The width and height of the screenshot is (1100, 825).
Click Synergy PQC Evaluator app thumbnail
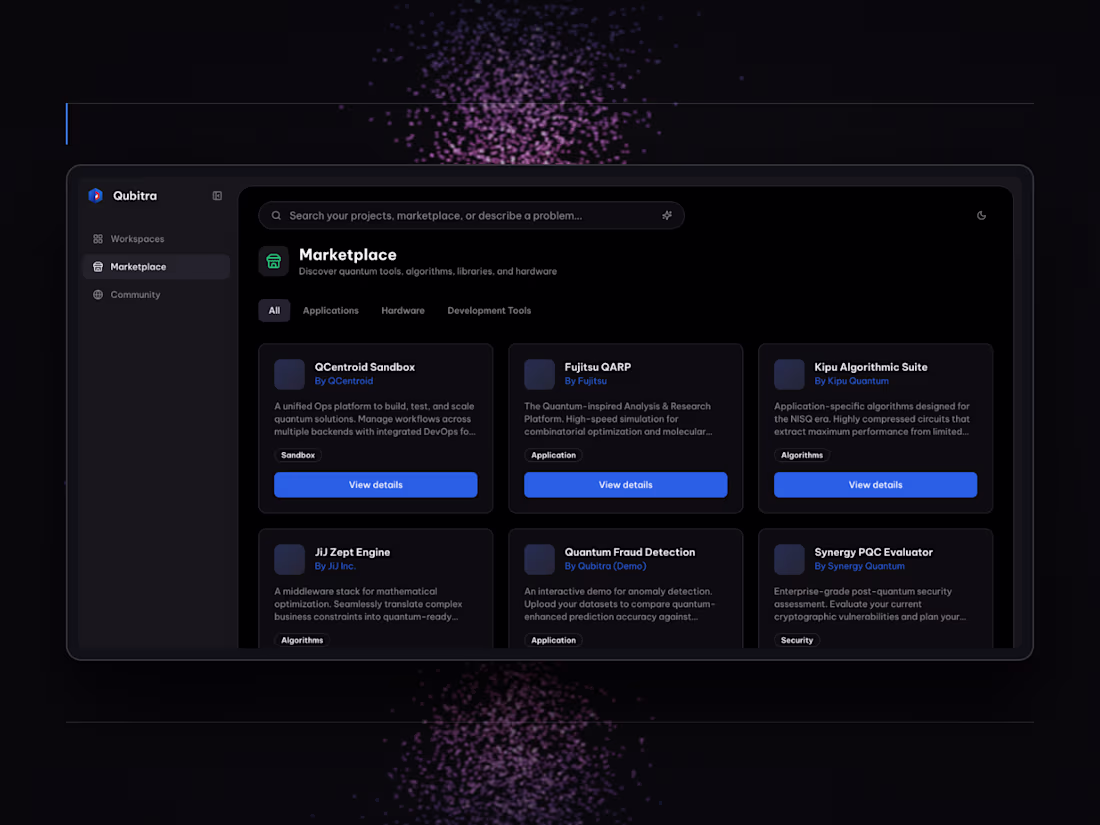(789, 559)
